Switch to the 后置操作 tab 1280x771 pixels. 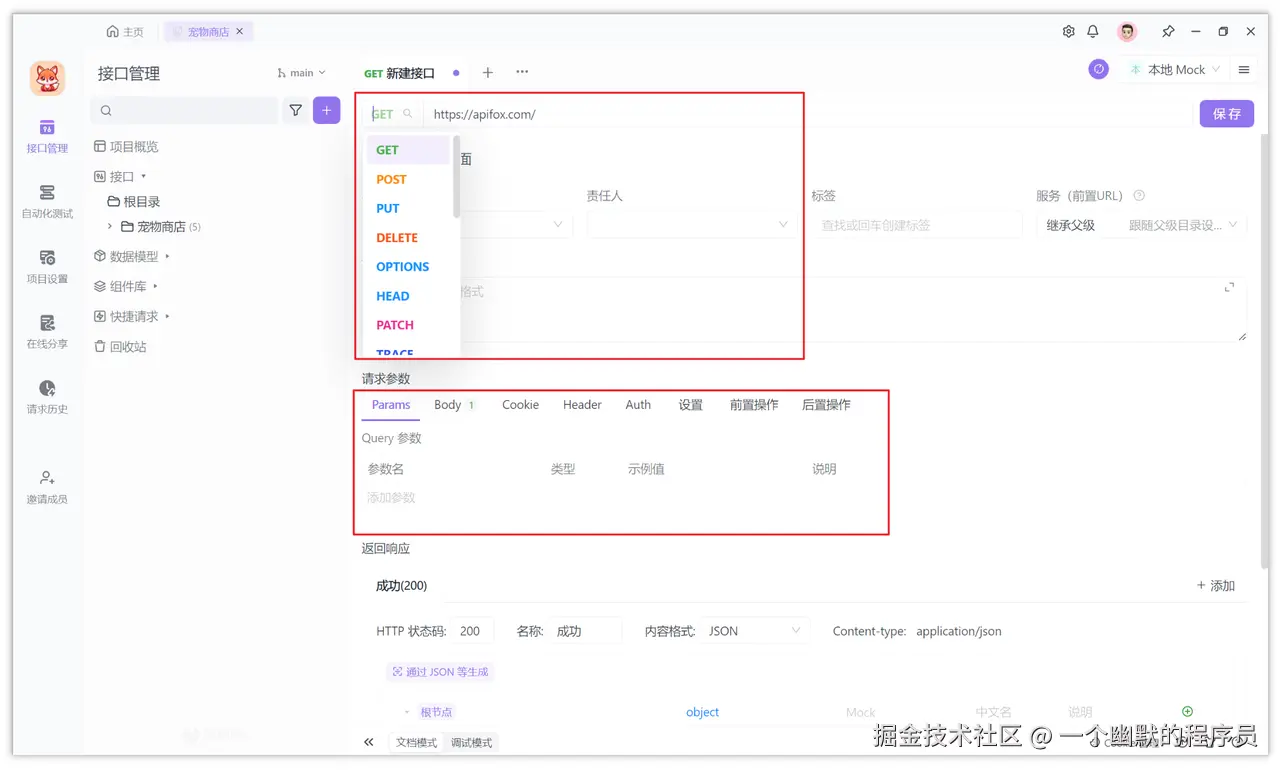click(826, 405)
